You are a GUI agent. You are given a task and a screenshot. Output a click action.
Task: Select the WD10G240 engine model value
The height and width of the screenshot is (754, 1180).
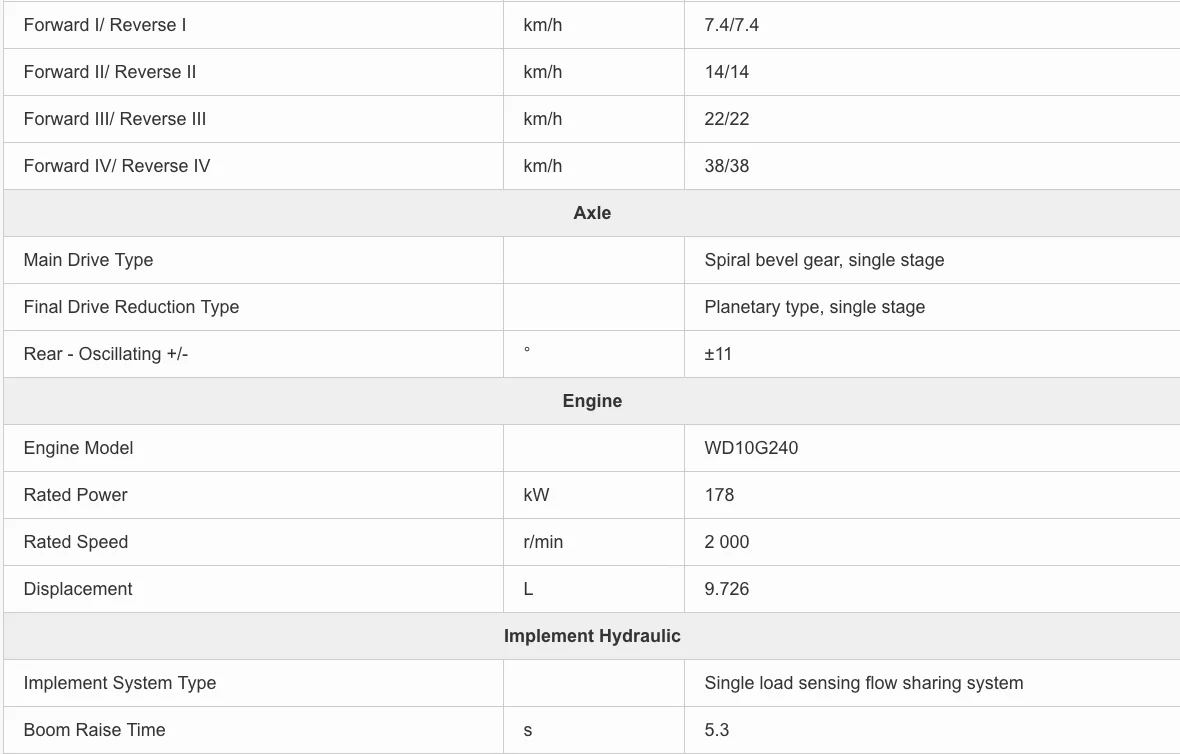(x=751, y=448)
